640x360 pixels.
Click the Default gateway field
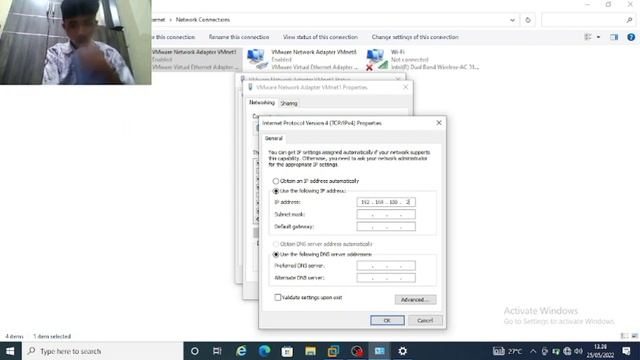coord(386,227)
